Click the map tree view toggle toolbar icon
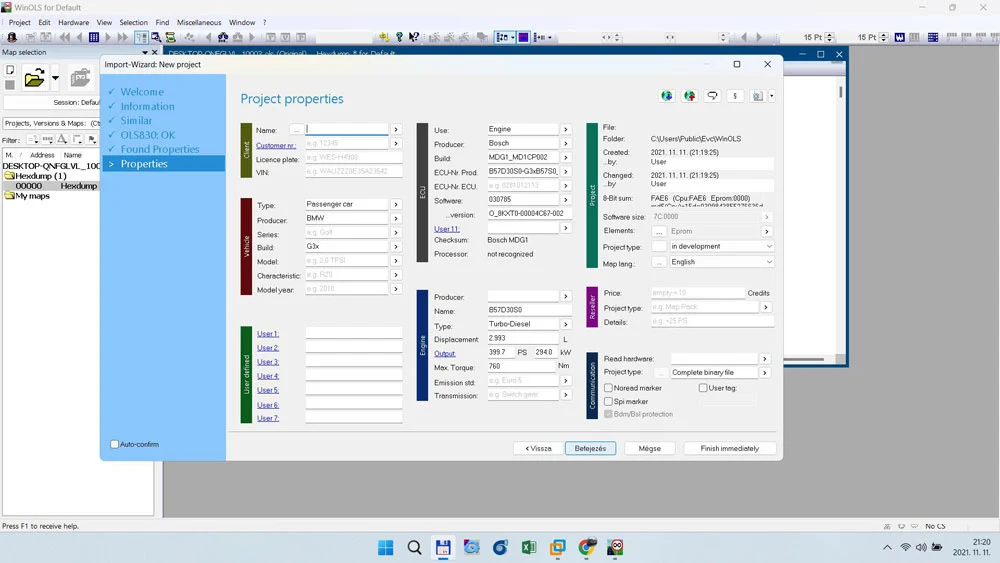This screenshot has height=563, width=1000. pyautogui.click(x=141, y=38)
